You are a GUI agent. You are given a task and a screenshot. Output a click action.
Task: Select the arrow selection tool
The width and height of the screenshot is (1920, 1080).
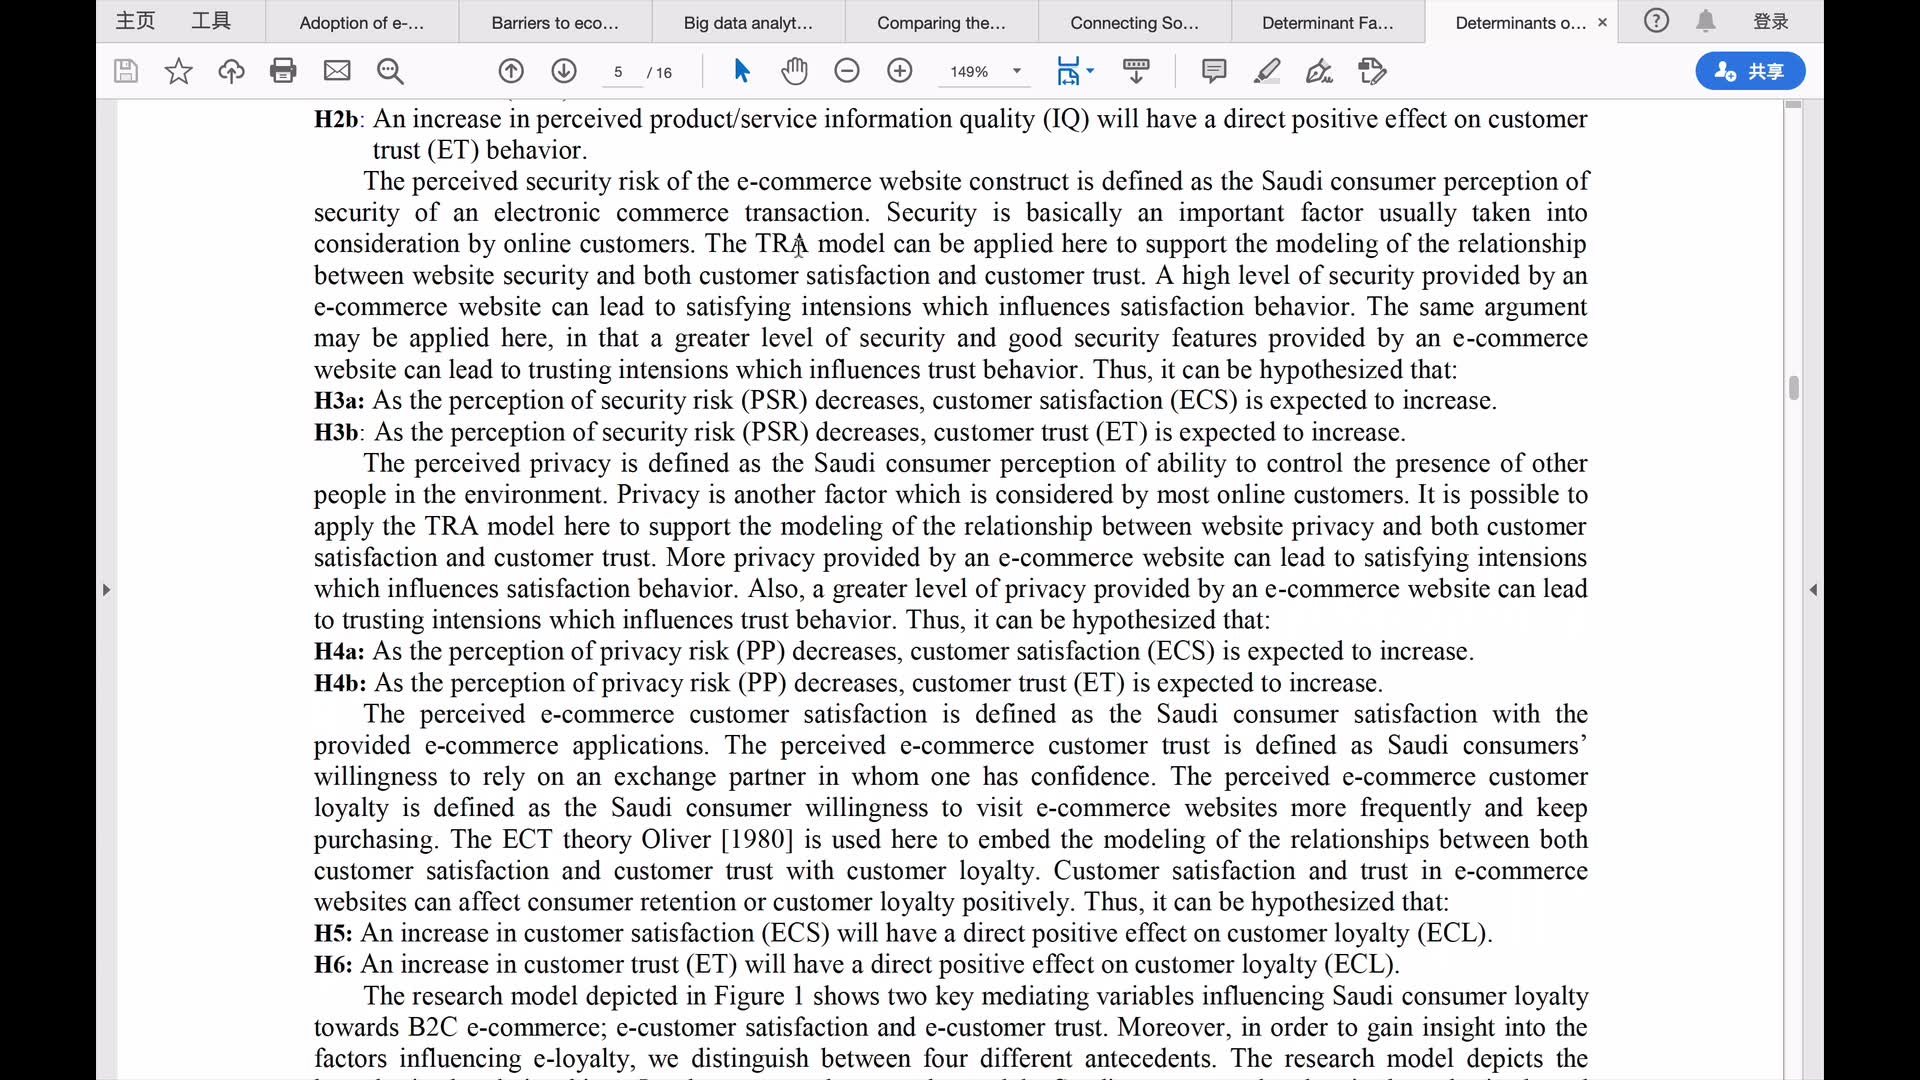[741, 71]
